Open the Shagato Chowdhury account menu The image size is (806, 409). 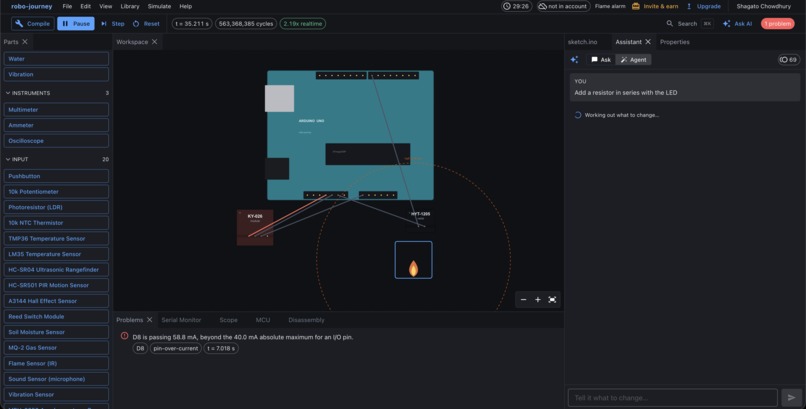[x=763, y=6]
